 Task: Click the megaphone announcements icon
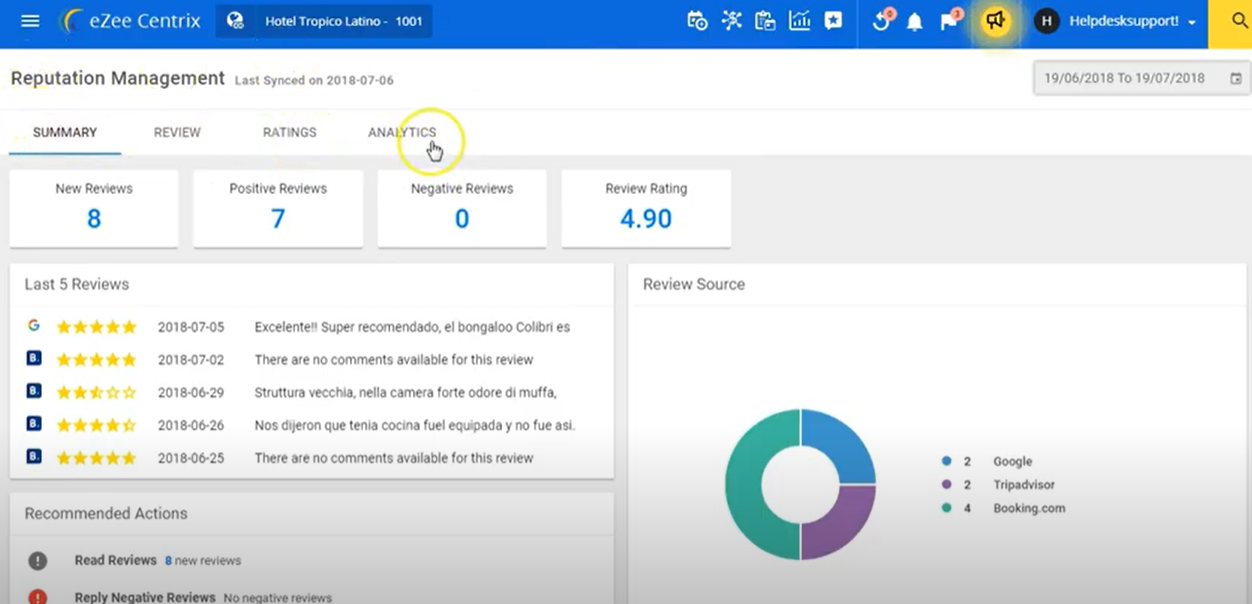(x=995, y=21)
